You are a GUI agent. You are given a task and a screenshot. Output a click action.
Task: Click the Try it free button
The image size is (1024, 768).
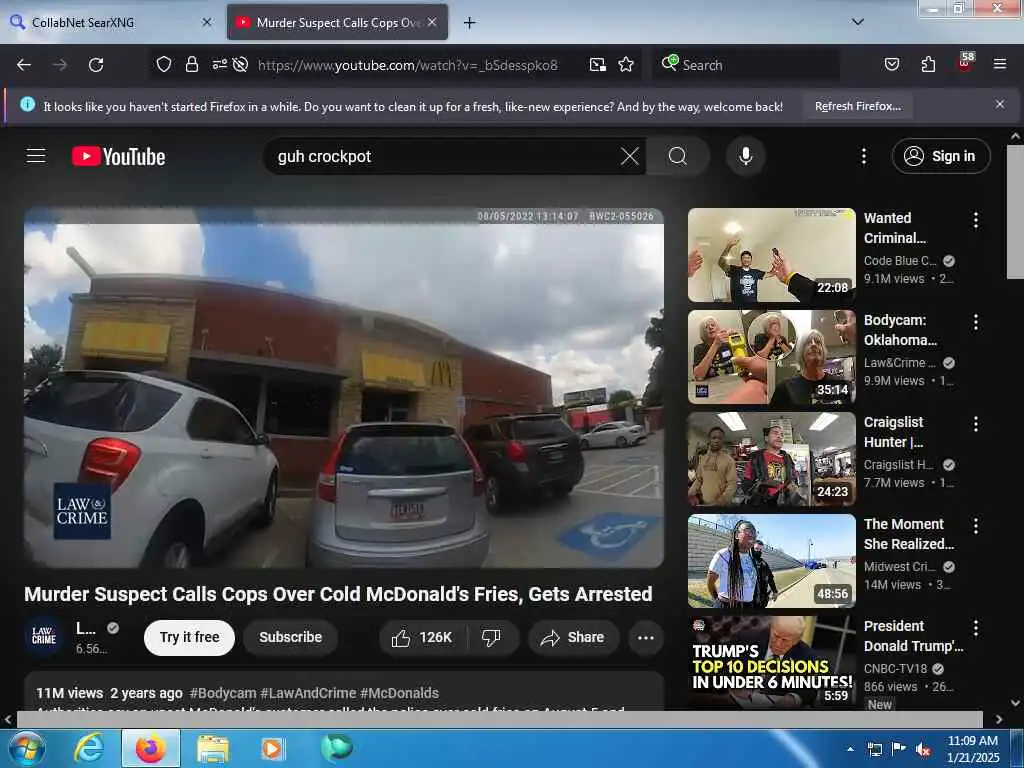click(189, 637)
